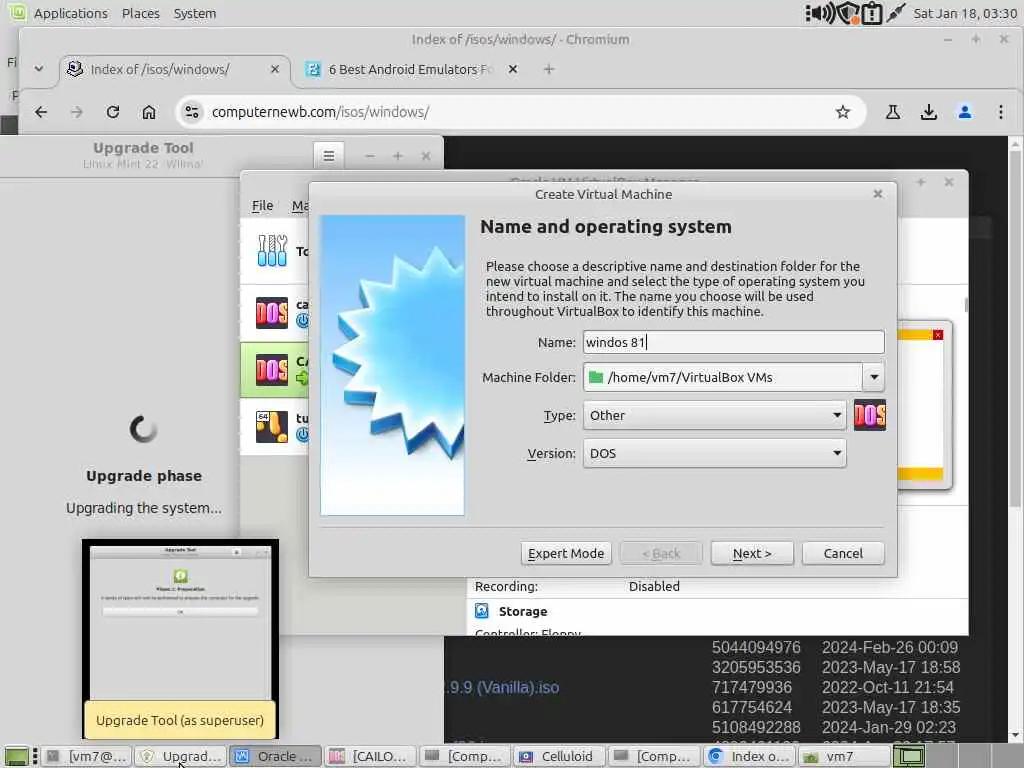1024x768 pixels.
Task: Click the DOS OS type icon beside Type
Action: [x=870, y=415]
